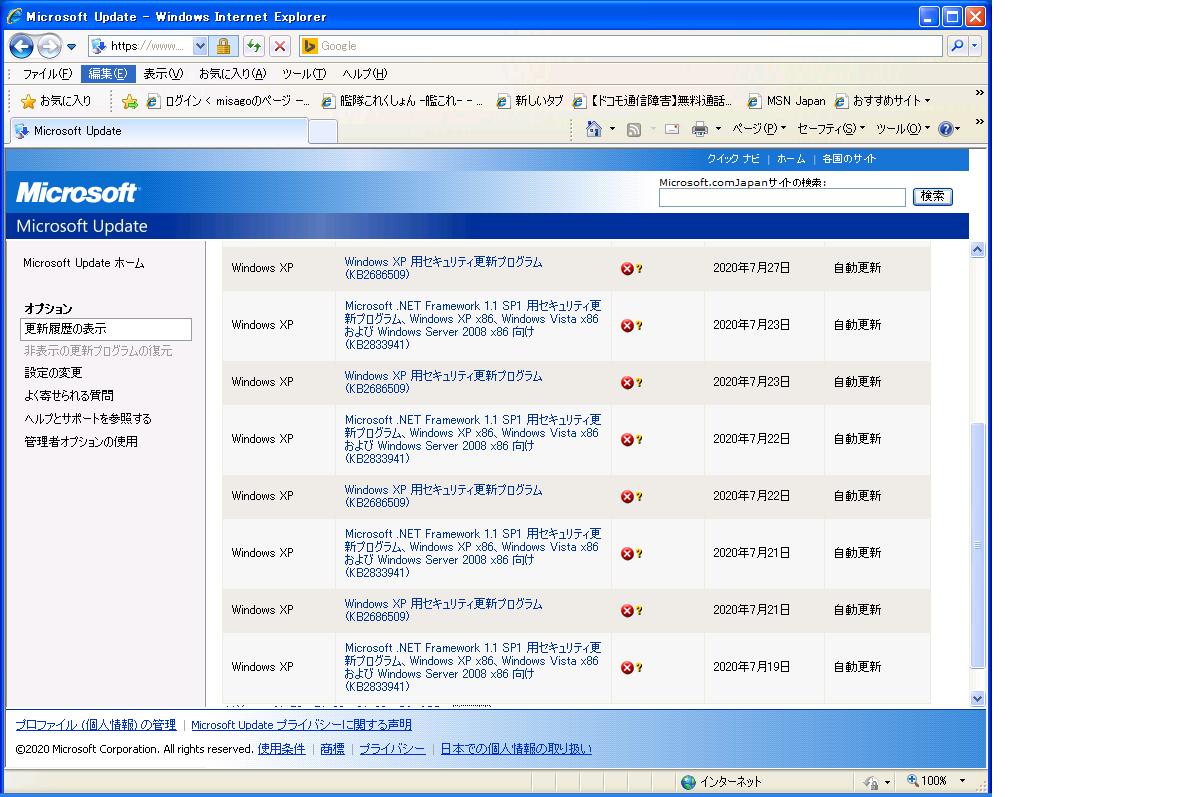
Task: Open the ページ(P) command menu
Action: (x=759, y=129)
